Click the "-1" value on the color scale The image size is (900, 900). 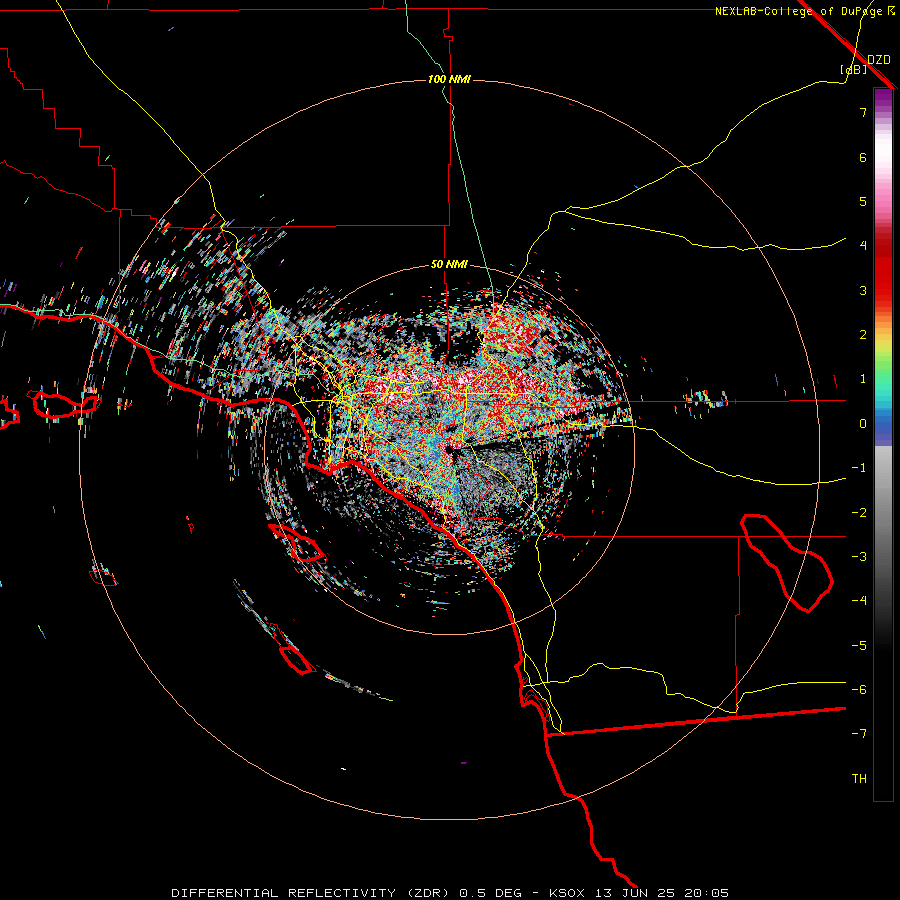click(x=859, y=468)
